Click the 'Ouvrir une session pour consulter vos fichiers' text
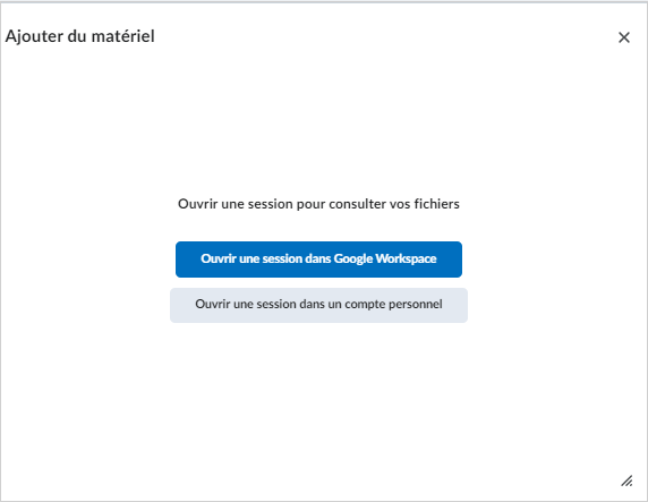Screen dimensions: 648x502 point(319,204)
